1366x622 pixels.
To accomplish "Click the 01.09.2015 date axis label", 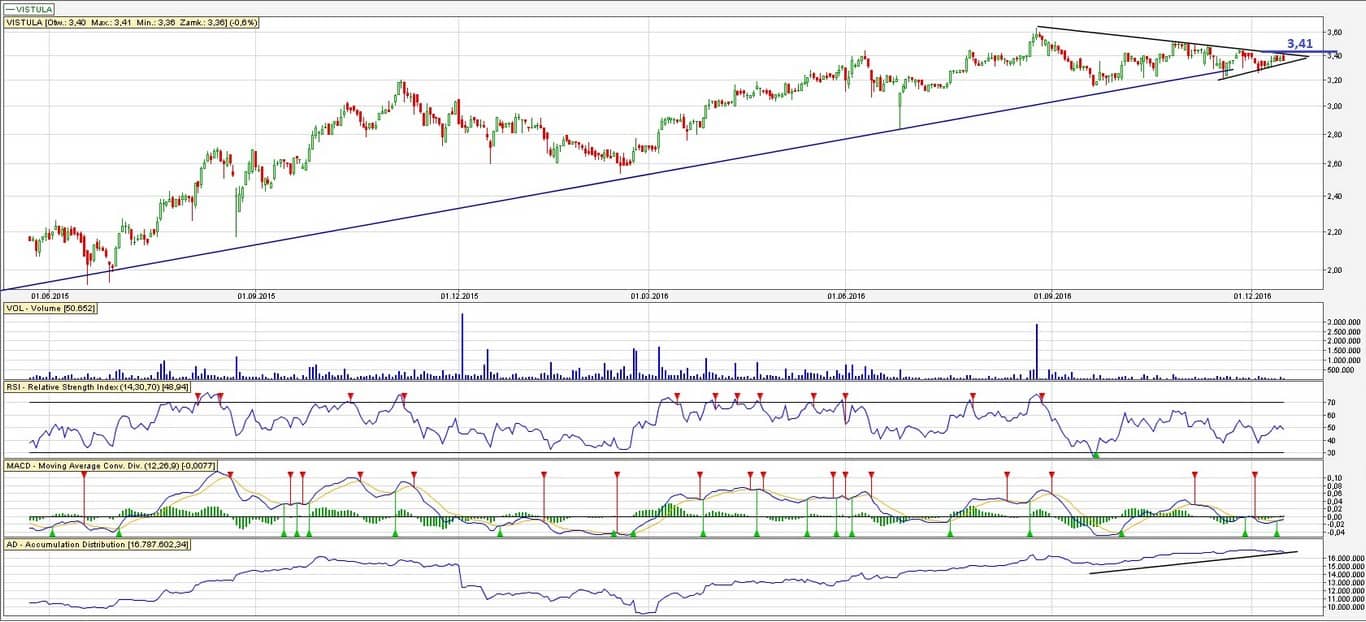I will (254, 296).
